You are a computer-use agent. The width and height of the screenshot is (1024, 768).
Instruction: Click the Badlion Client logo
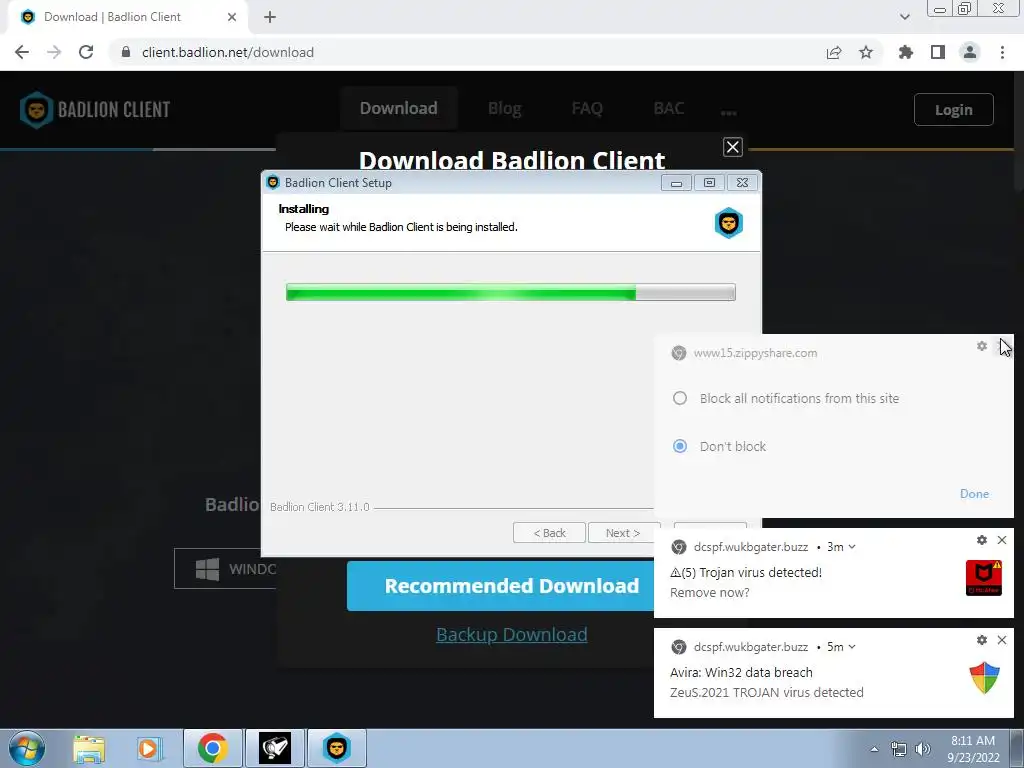point(95,110)
